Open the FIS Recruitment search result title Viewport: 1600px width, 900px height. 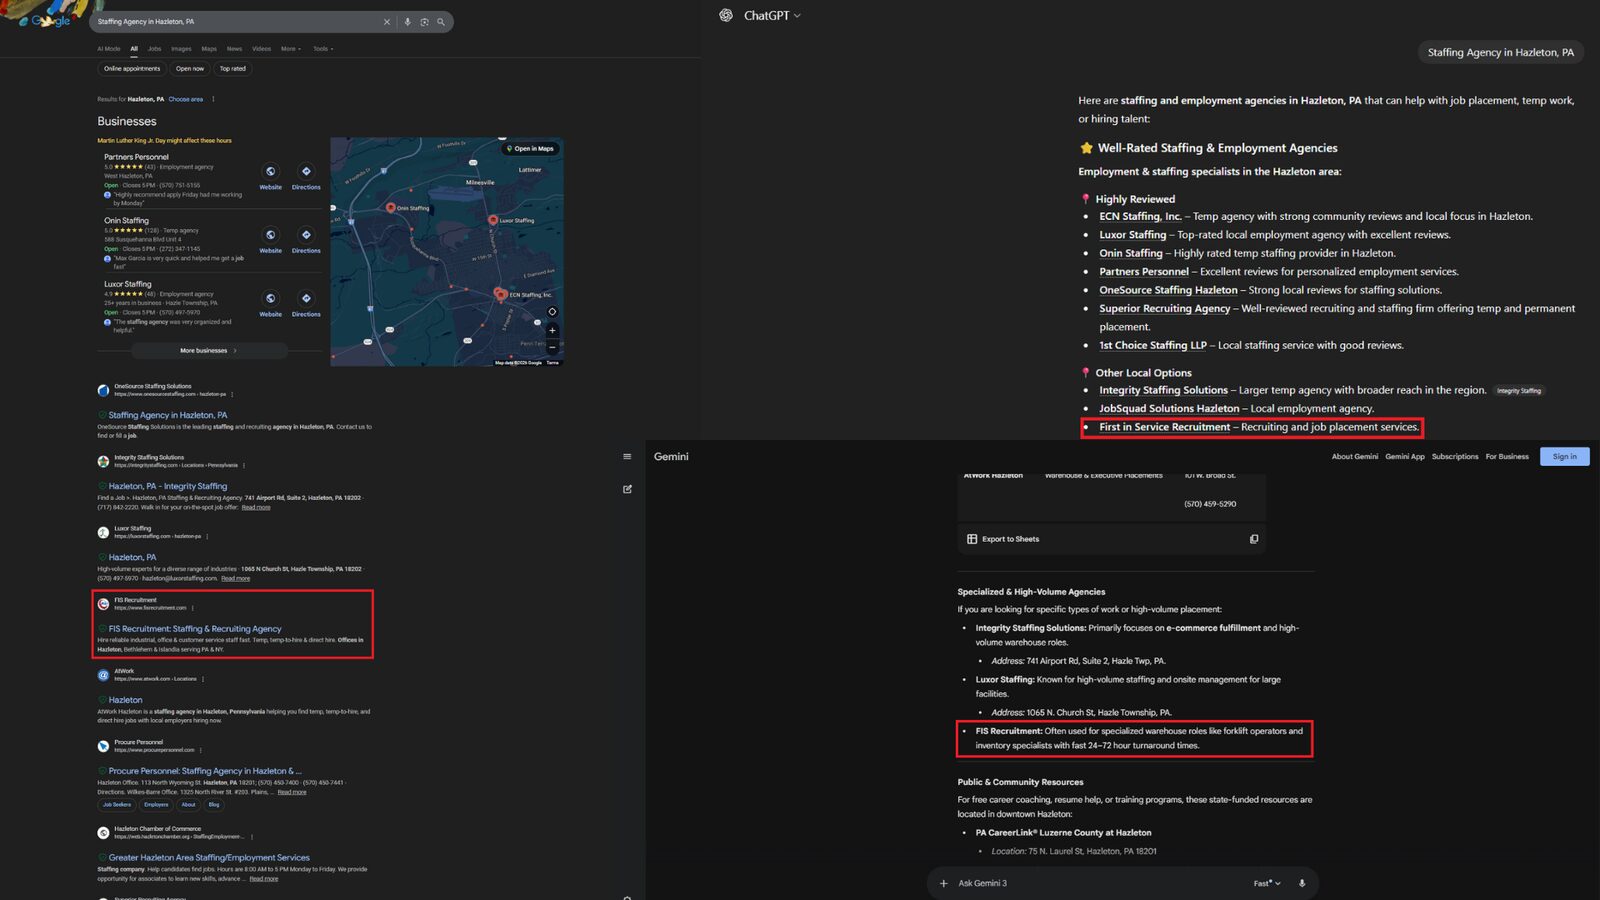tap(195, 629)
